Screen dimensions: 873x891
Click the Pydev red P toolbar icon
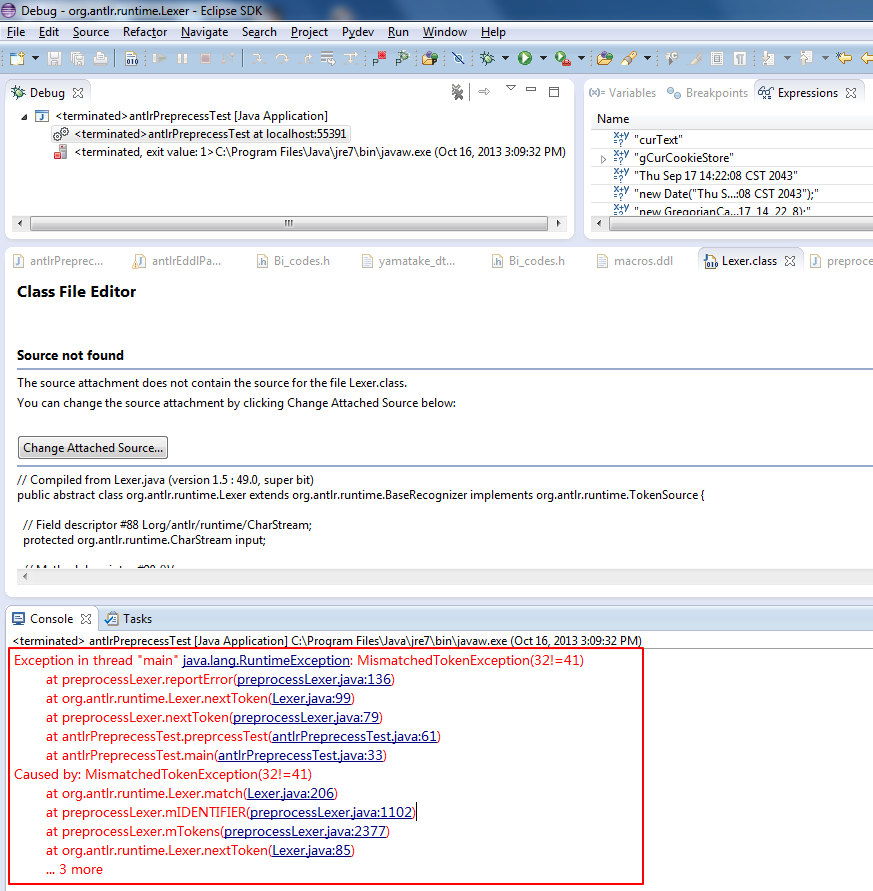(379, 58)
